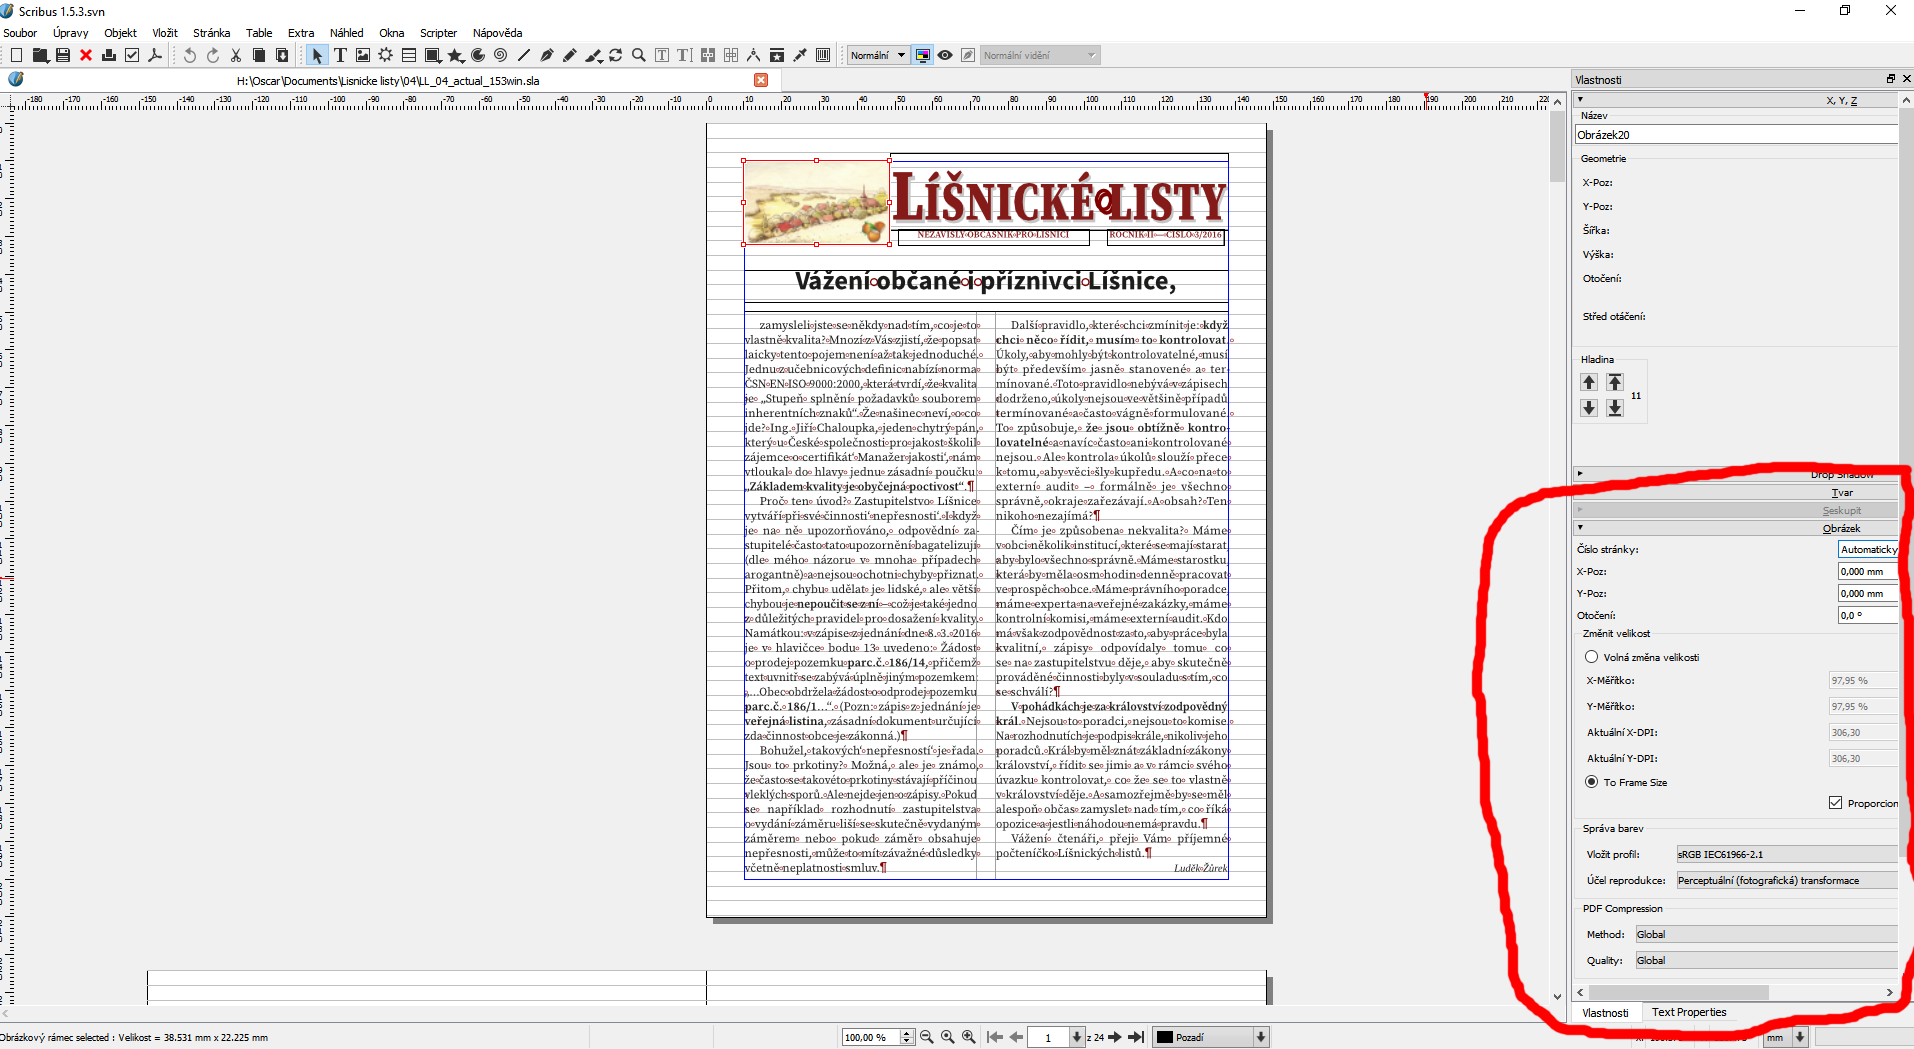Switch to the Text Properties tab
Viewport: 1914px width, 1049px height.
1688,1012
